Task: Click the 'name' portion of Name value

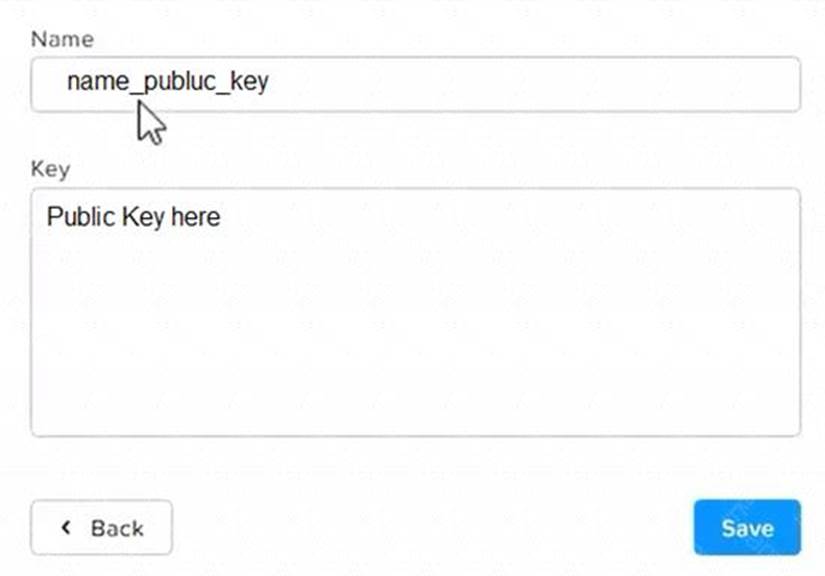Action: click(x=98, y=82)
